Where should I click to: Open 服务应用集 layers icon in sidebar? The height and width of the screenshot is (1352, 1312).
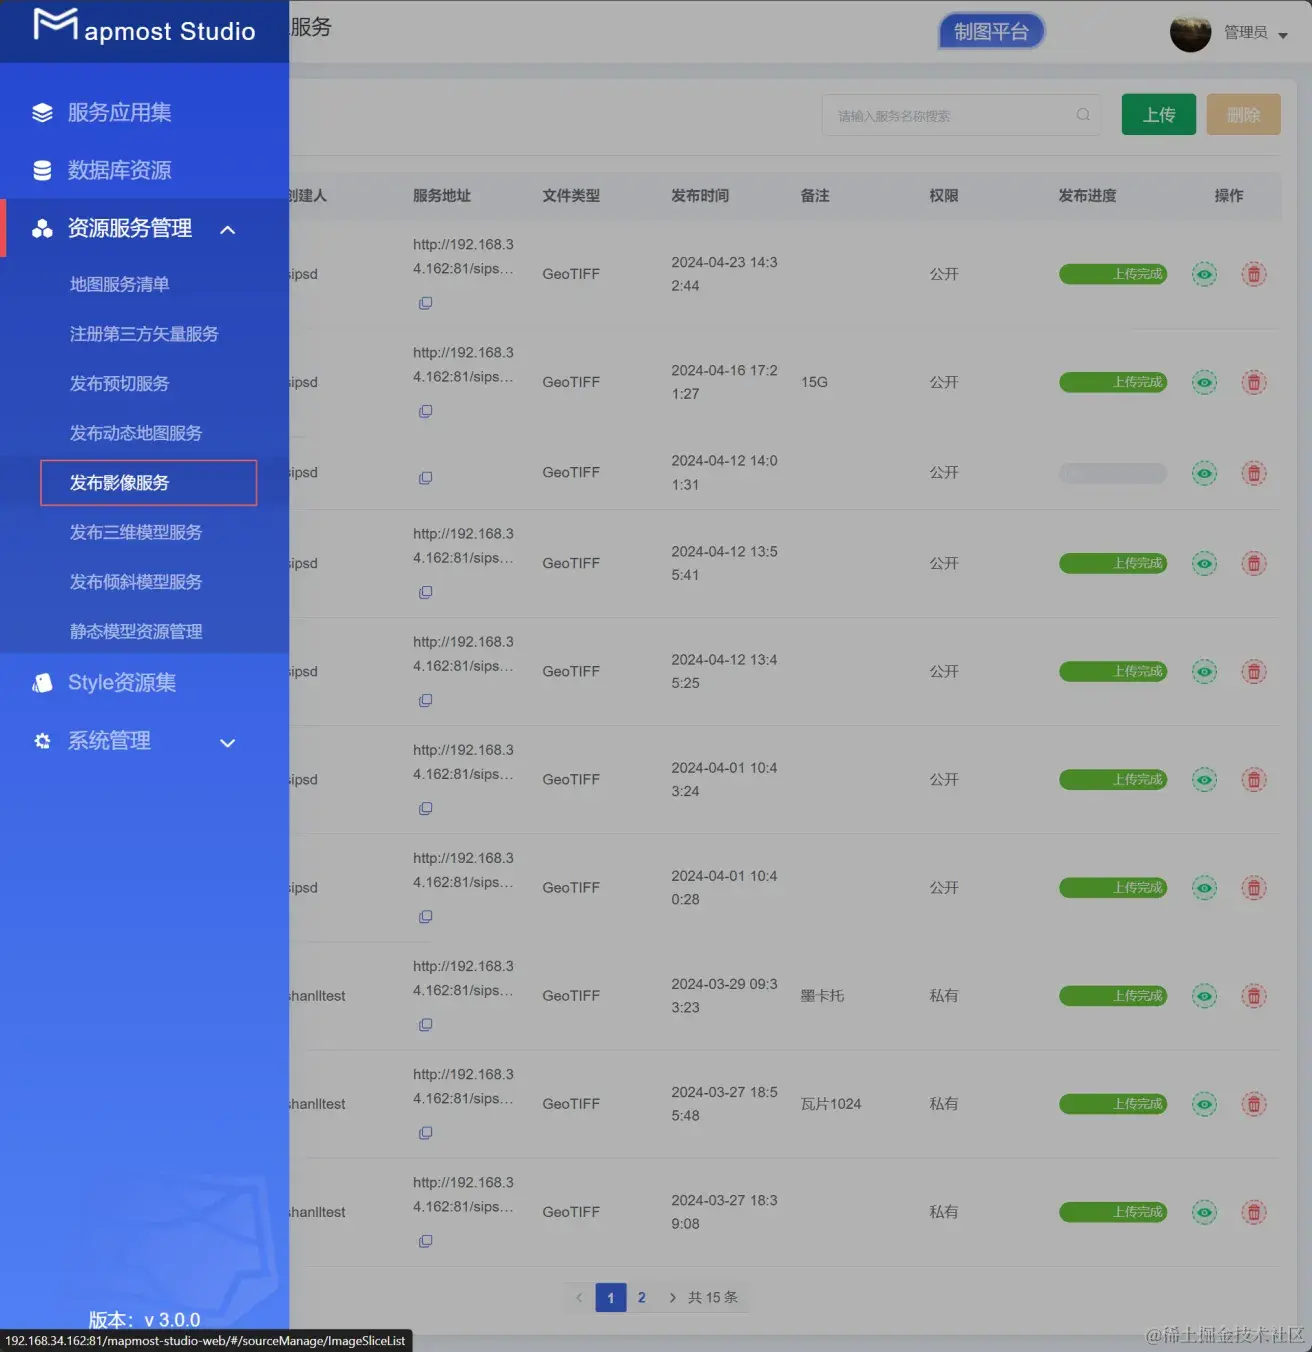[42, 113]
